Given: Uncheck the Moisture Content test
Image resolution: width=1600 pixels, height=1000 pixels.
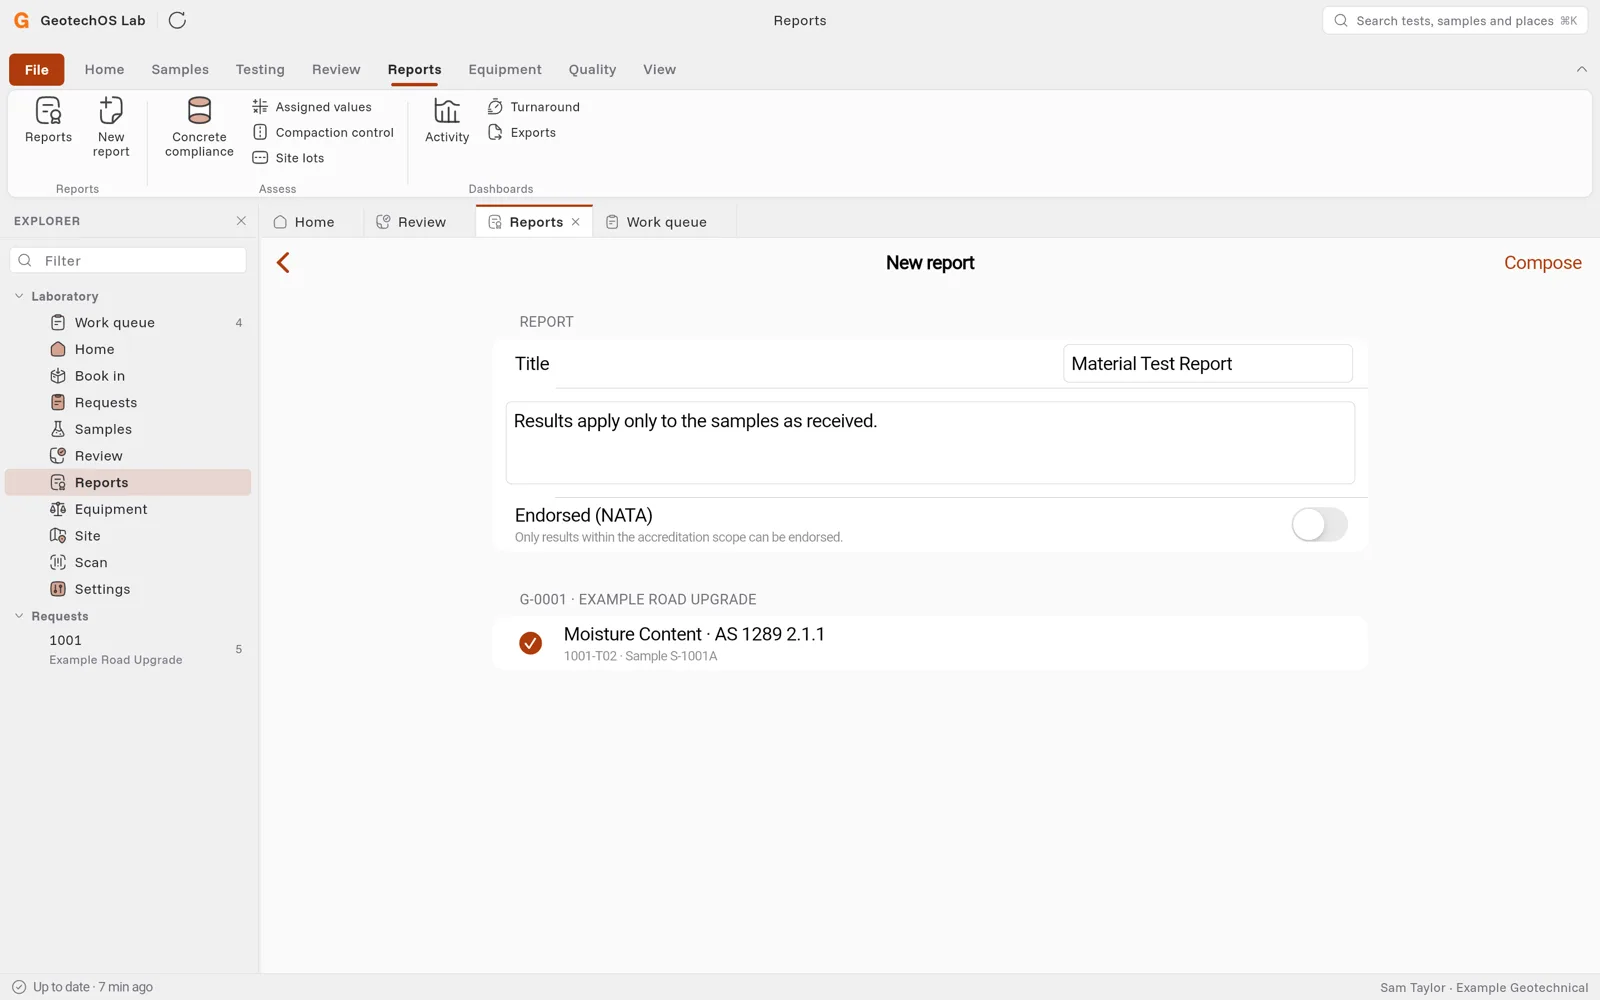Looking at the screenshot, I should pos(530,643).
